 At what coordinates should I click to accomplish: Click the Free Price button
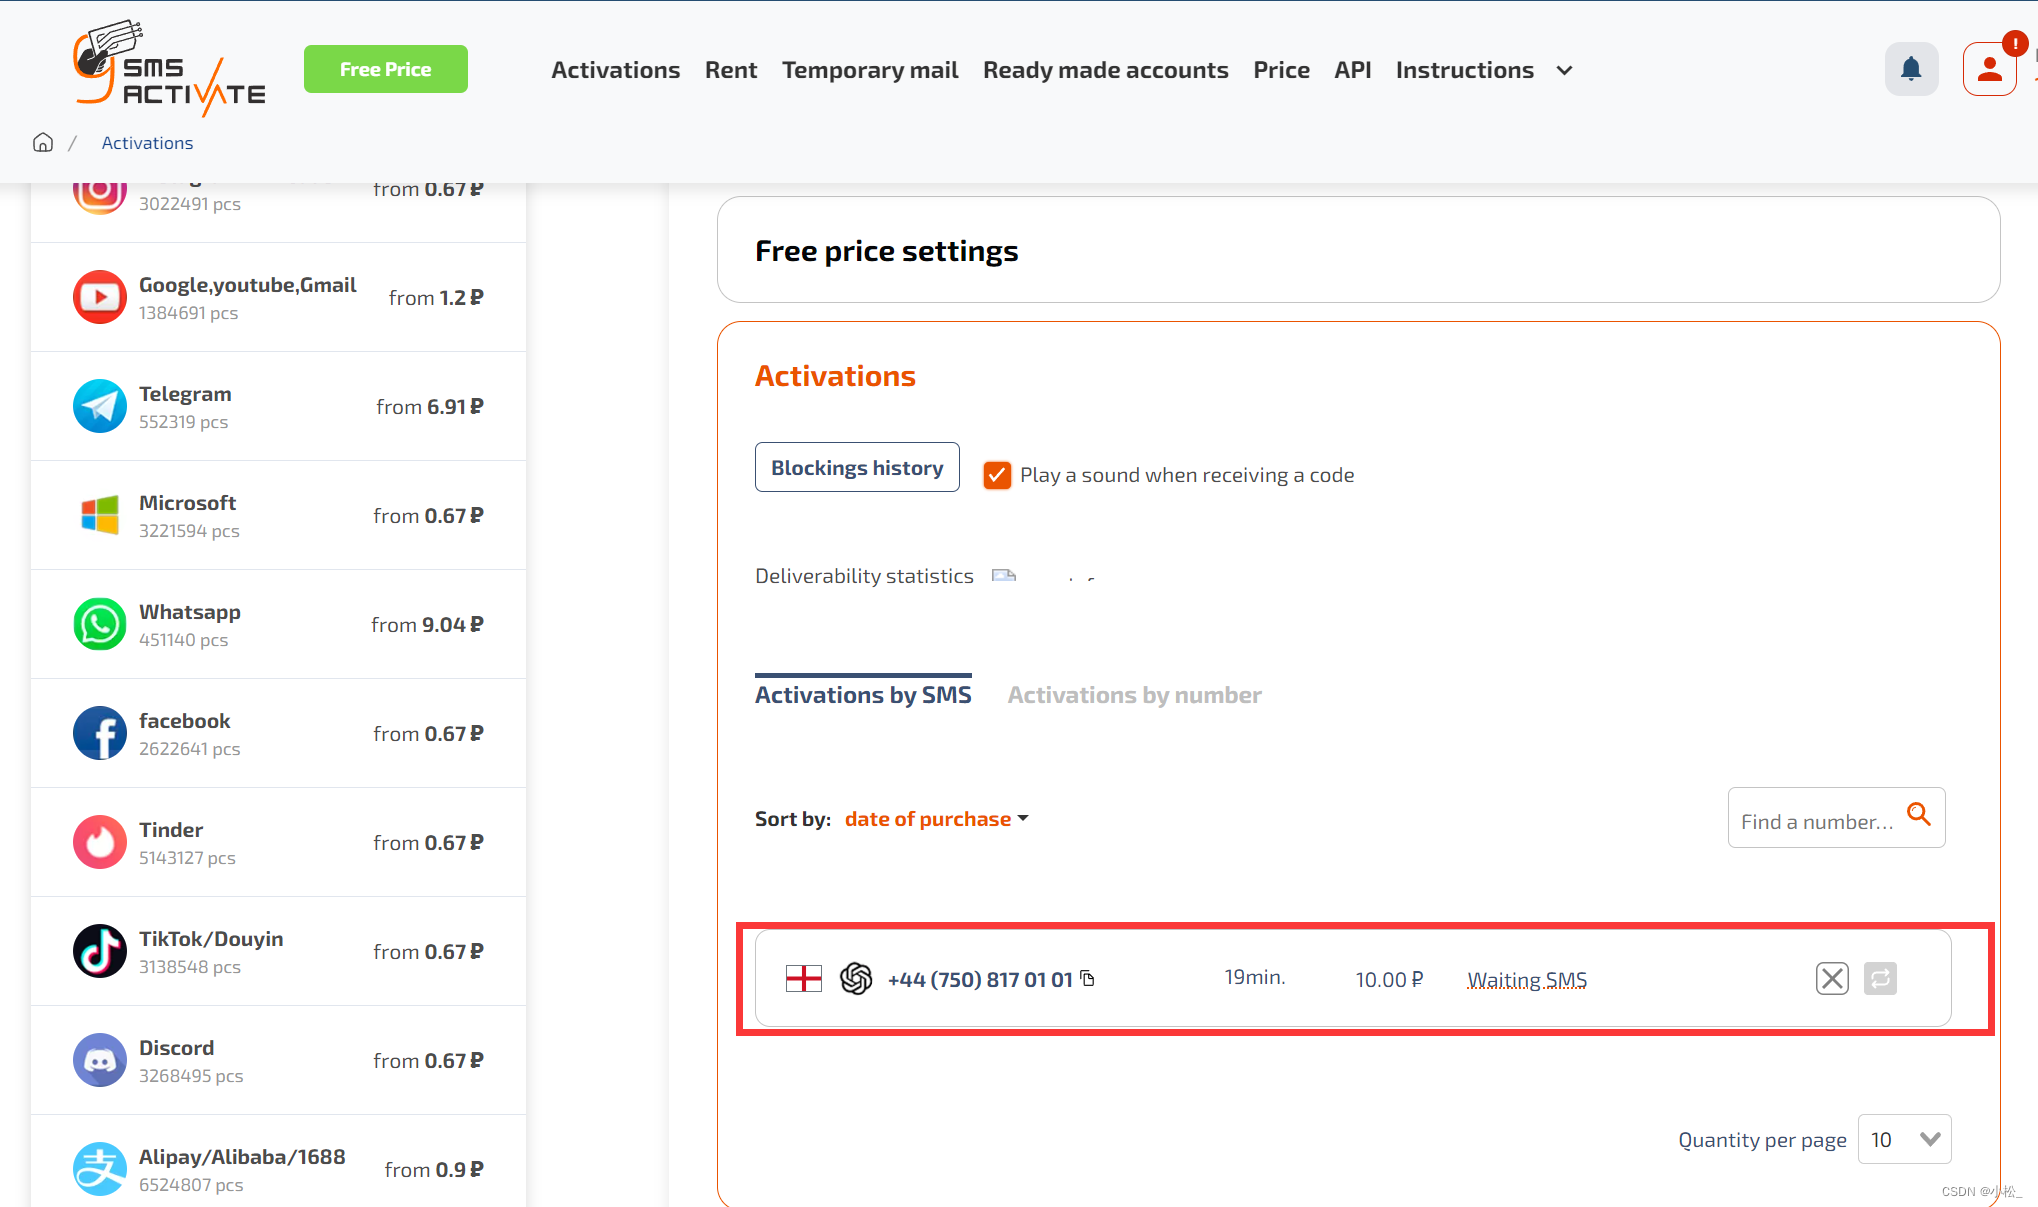pyautogui.click(x=385, y=69)
